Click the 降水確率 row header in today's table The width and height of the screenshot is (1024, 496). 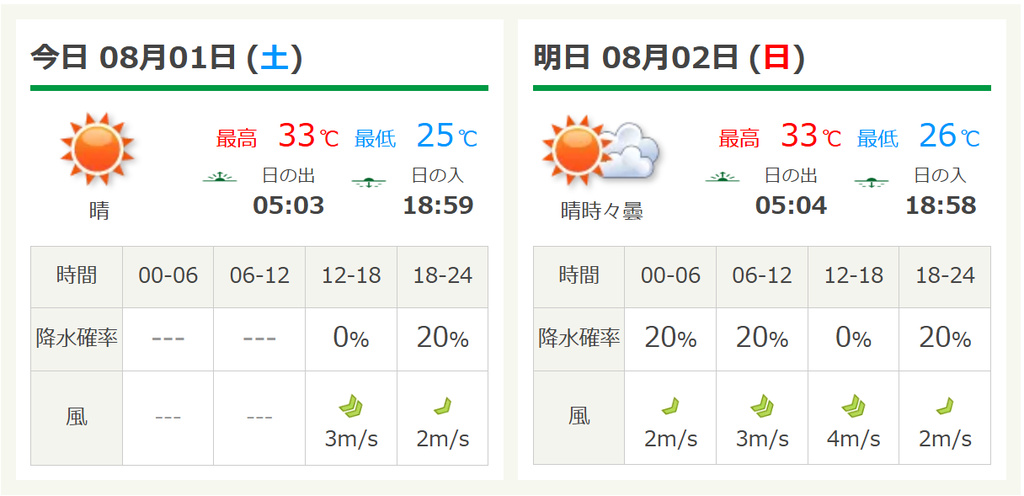pyautogui.click(x=76, y=339)
